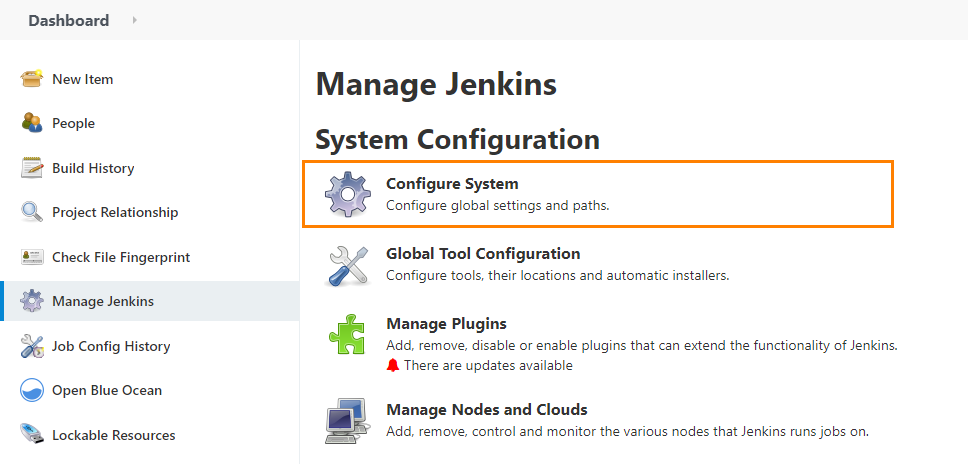
Task: Open the Configure System title link
Action: pyautogui.click(x=452, y=184)
